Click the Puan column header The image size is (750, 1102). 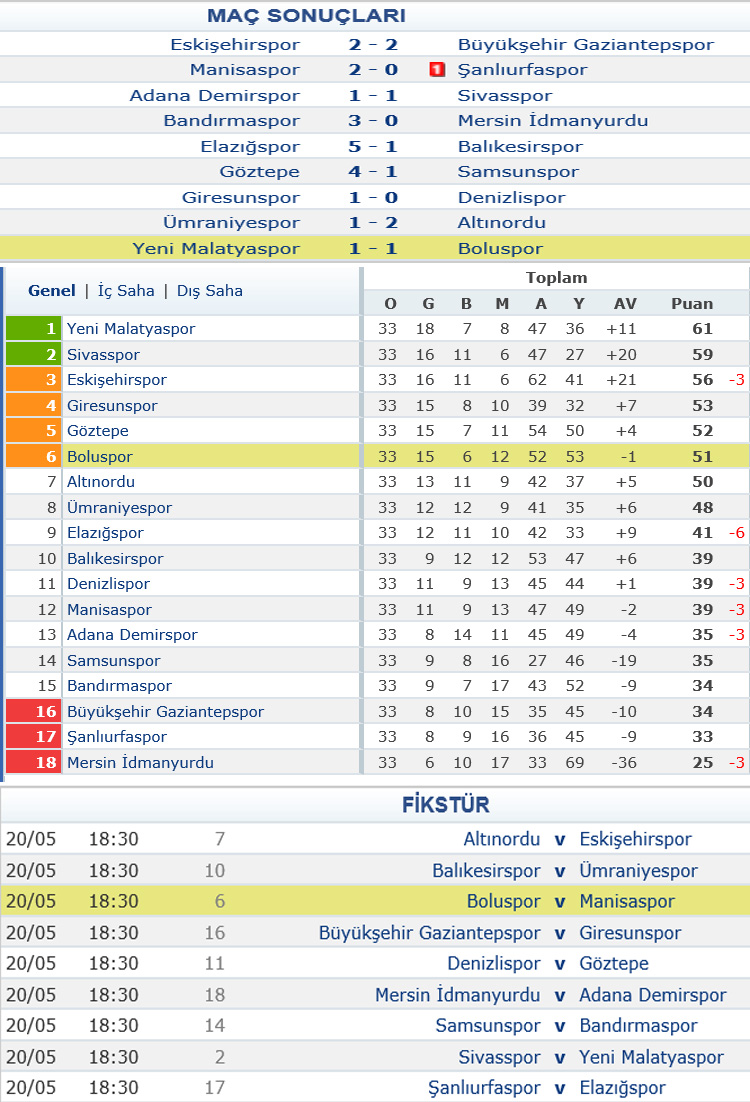(692, 304)
